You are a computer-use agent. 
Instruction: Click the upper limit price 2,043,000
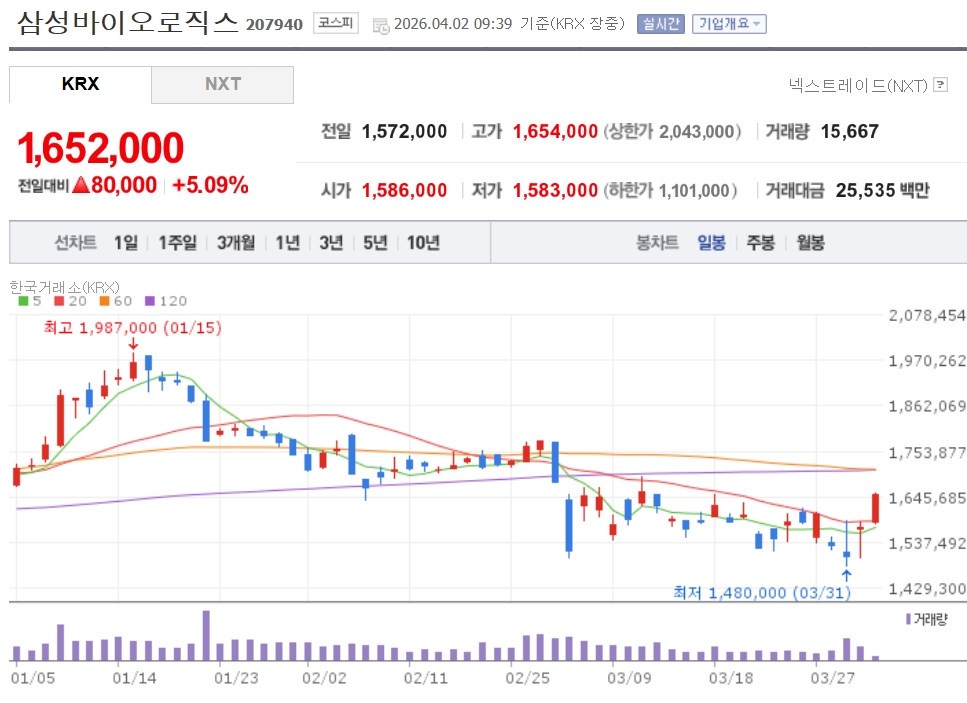tap(696, 131)
